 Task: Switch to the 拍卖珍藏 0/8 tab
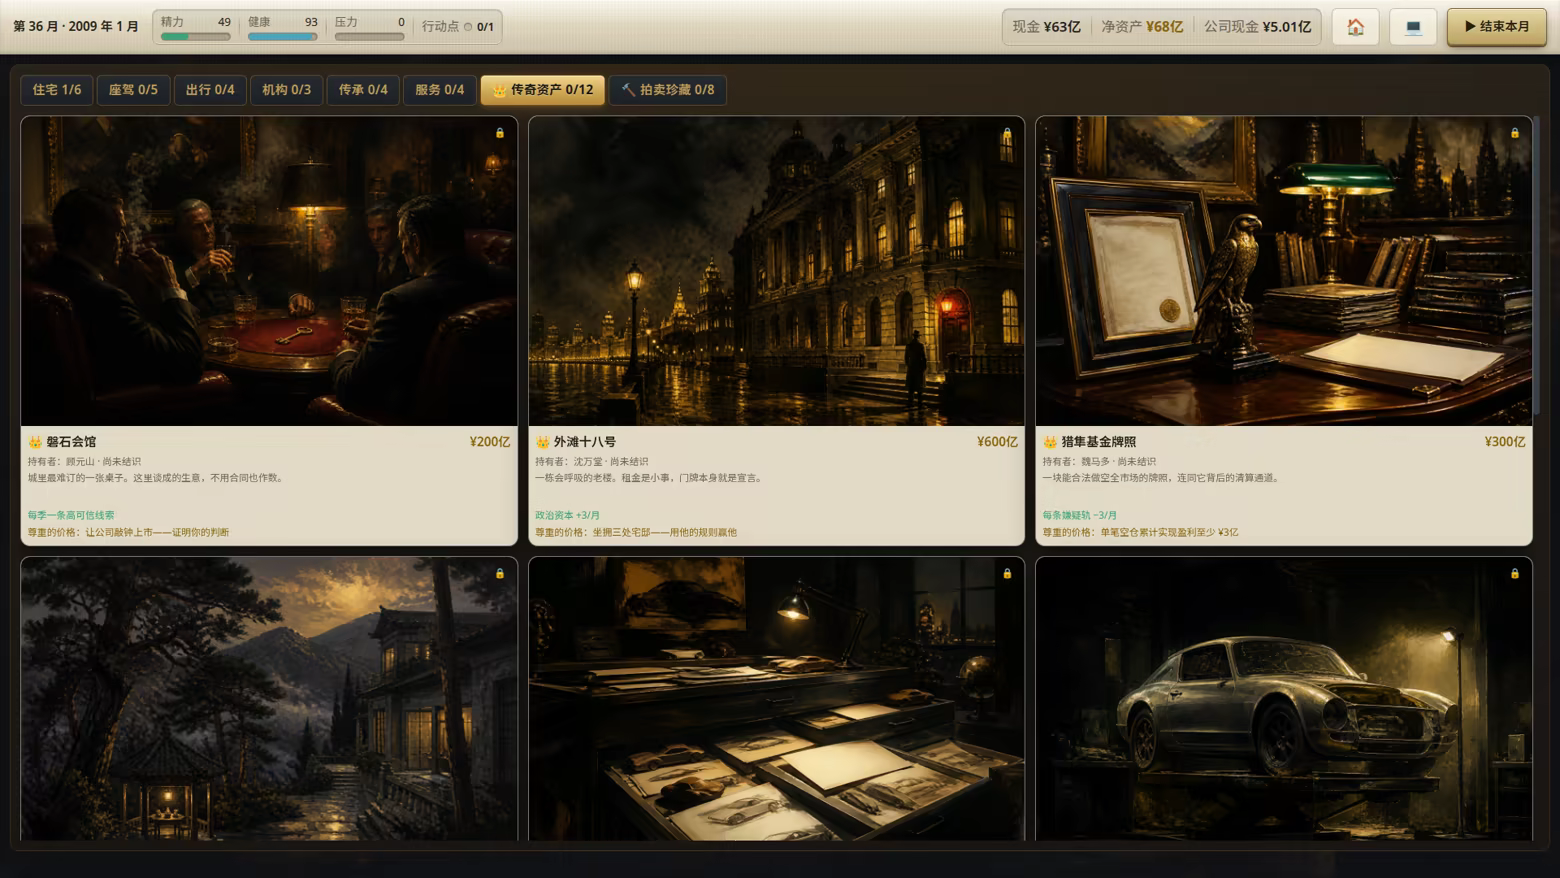coord(668,90)
